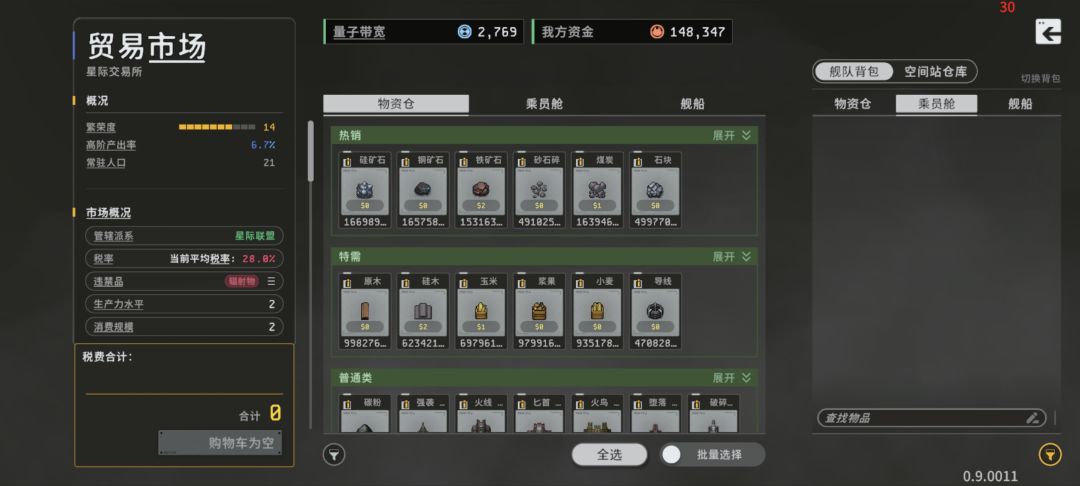Click the 税费合计 label
Viewport: 1080px width, 486px height.
[x=107, y=357]
